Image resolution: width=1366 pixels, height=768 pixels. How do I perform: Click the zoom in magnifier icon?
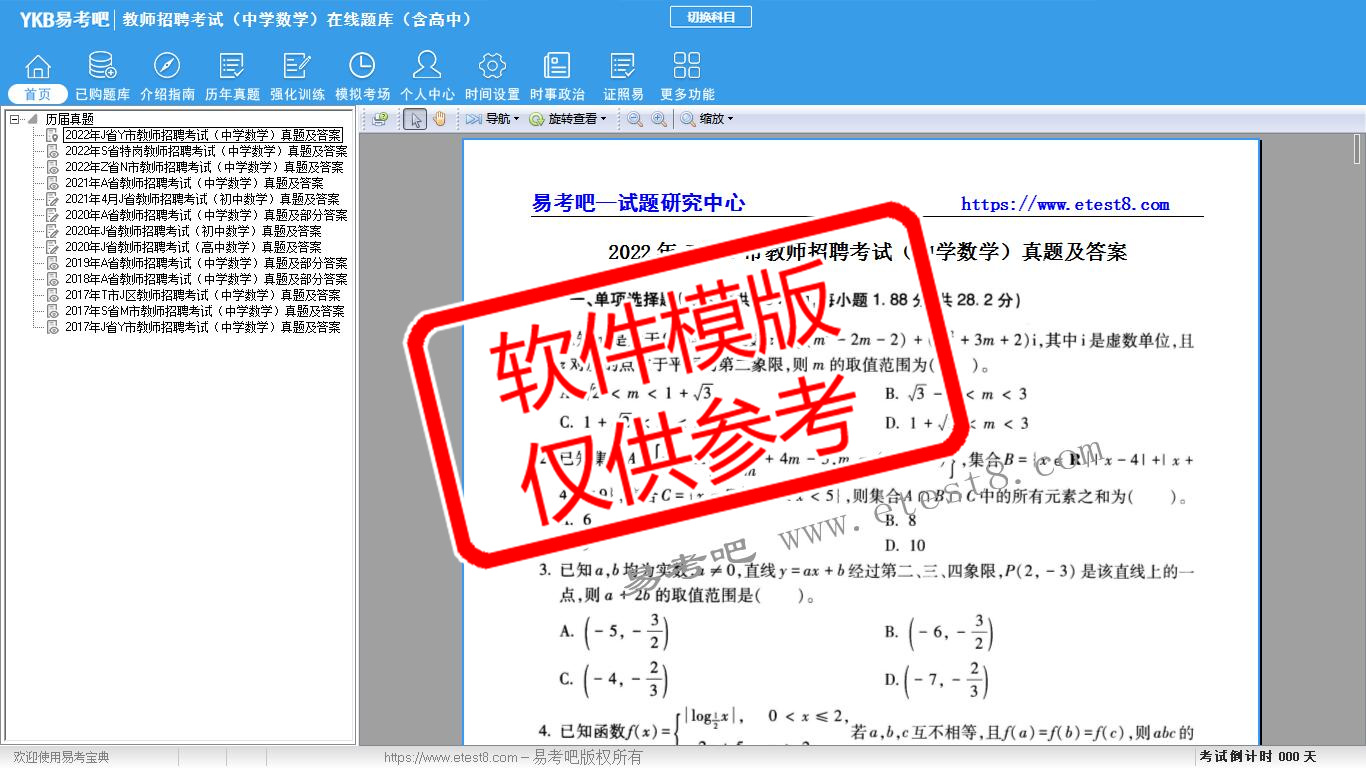[x=659, y=119]
